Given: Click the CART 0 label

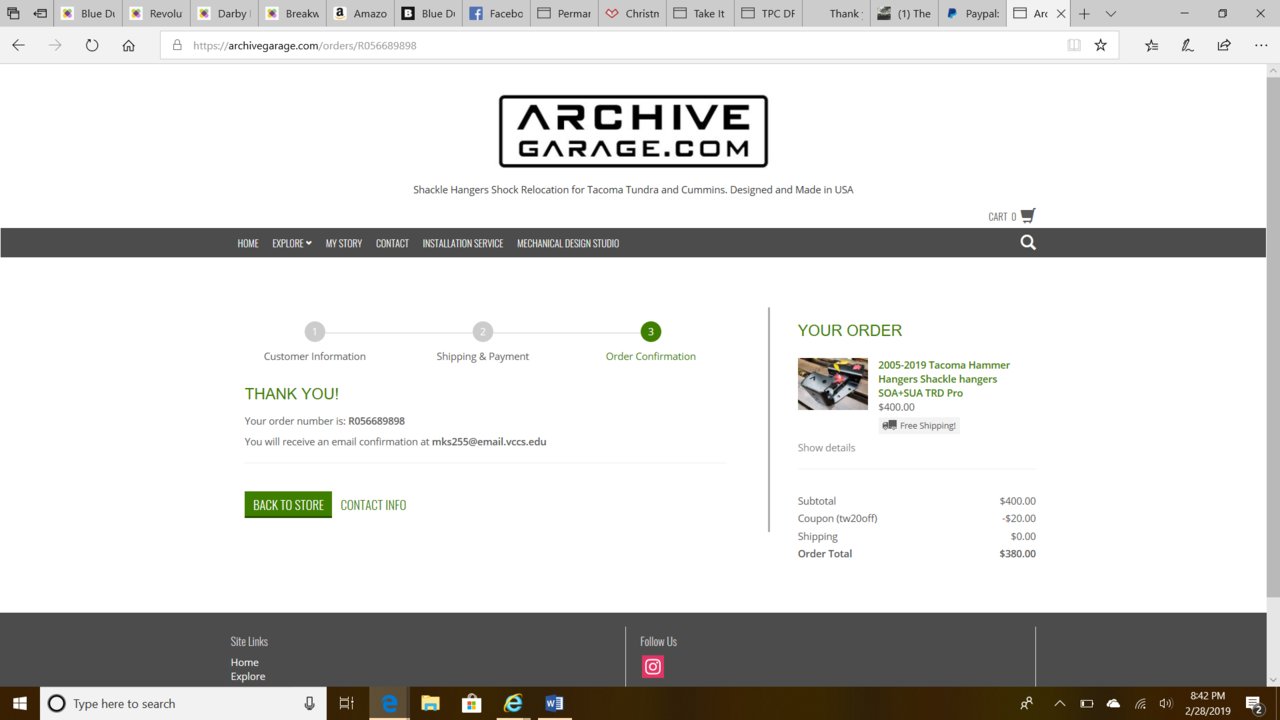Looking at the screenshot, I should tap(1002, 216).
